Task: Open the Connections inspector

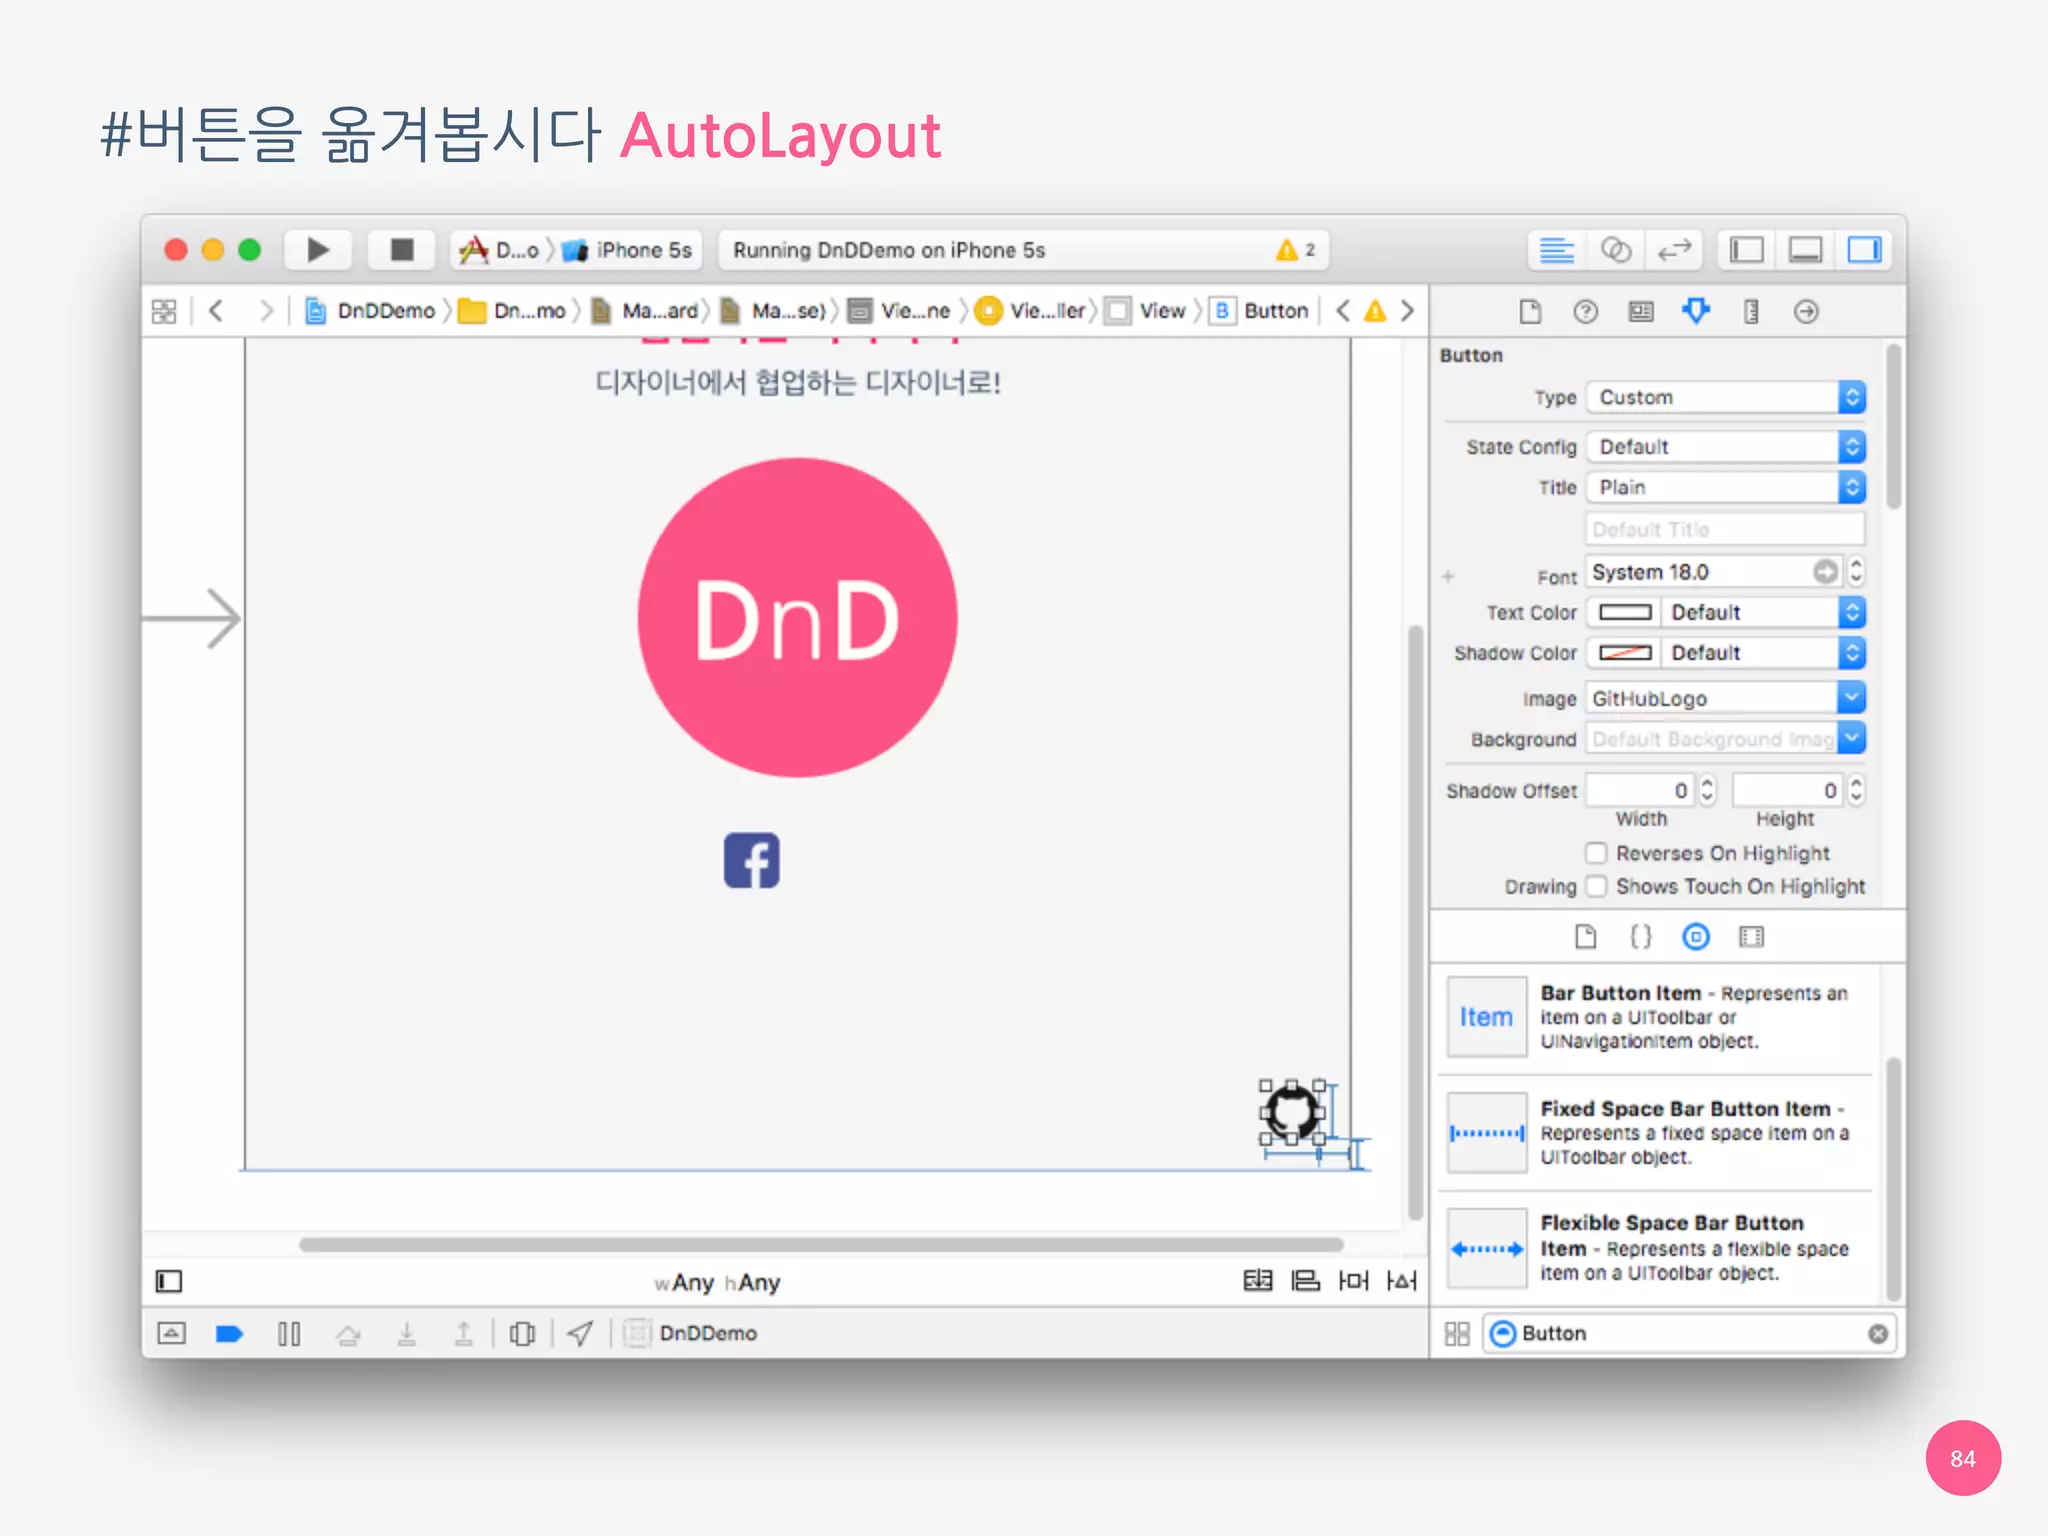Action: (1806, 312)
